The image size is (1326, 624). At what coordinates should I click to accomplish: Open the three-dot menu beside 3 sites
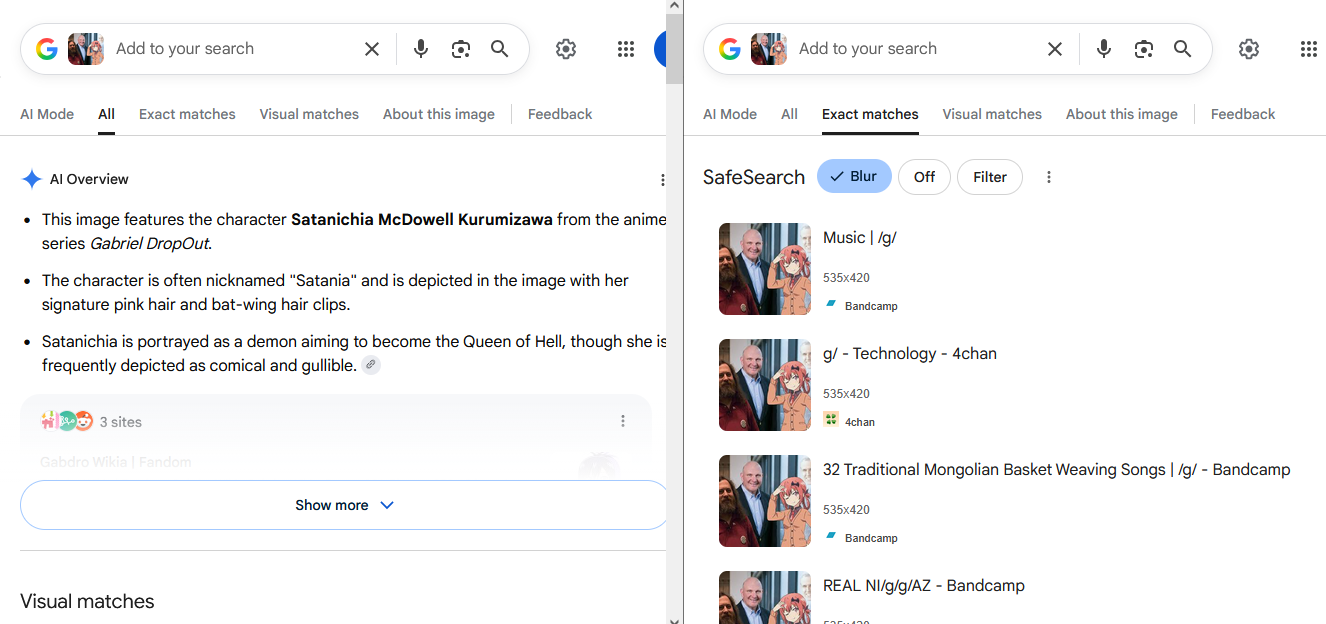pos(623,421)
